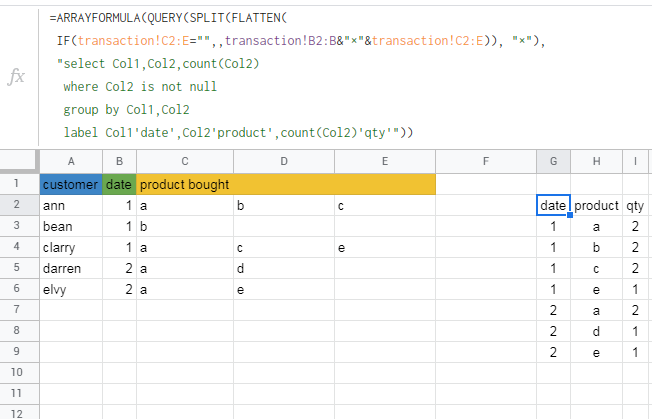
Task: Select the cell containing 'clarry'
Action: [70, 246]
